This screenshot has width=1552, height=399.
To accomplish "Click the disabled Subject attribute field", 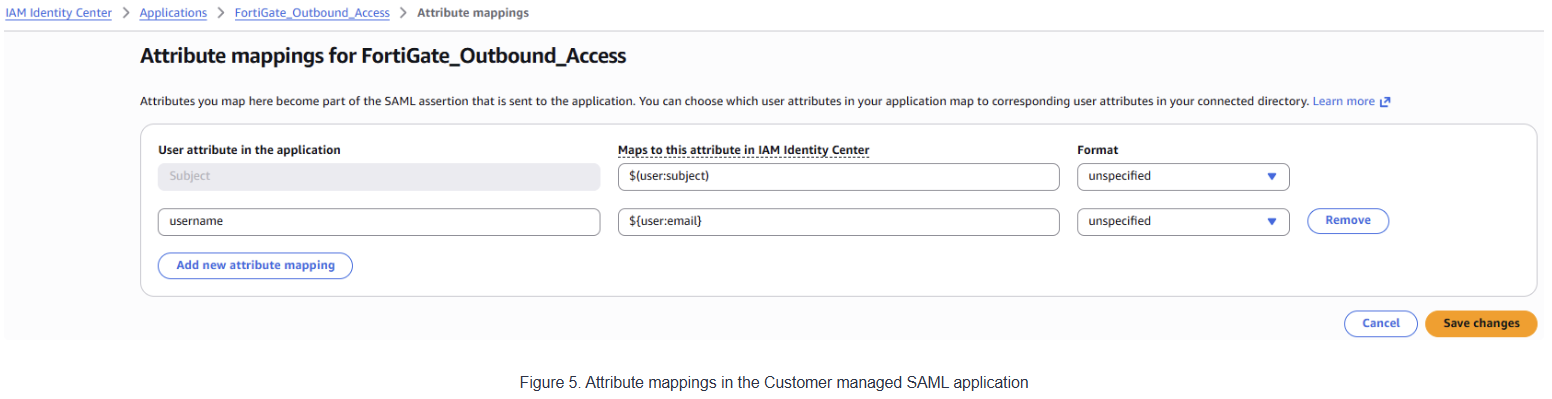I will point(379,177).
